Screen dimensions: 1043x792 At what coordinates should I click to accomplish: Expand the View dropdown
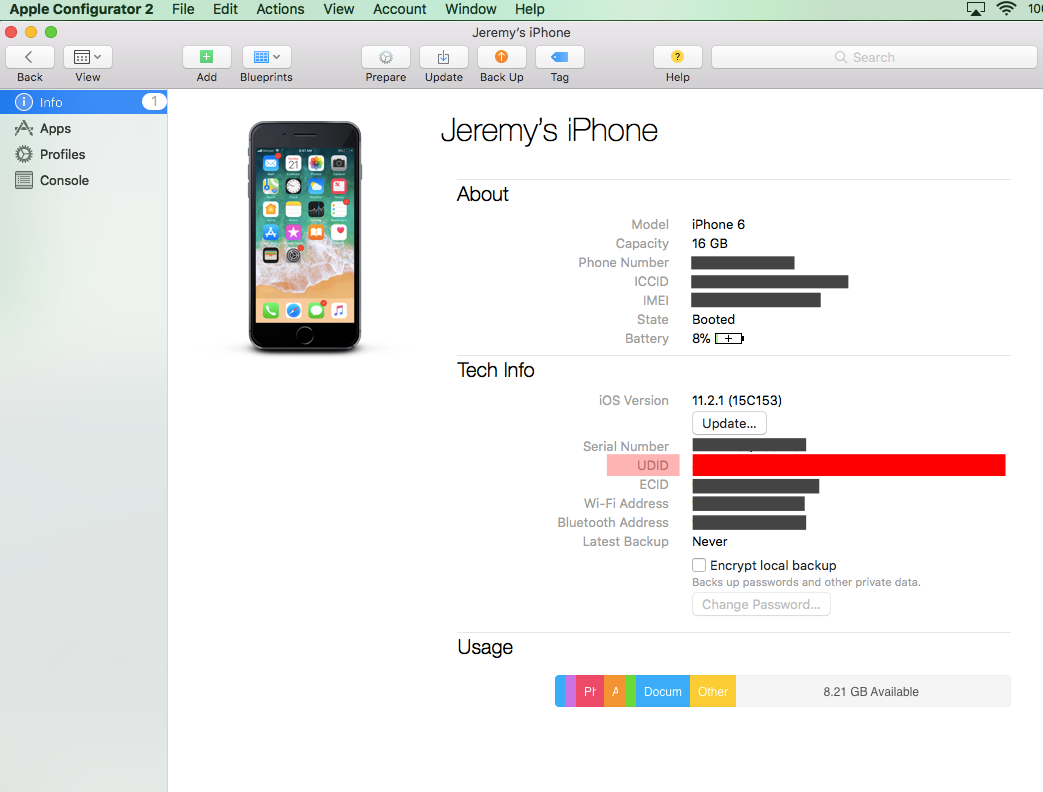[x=88, y=57]
